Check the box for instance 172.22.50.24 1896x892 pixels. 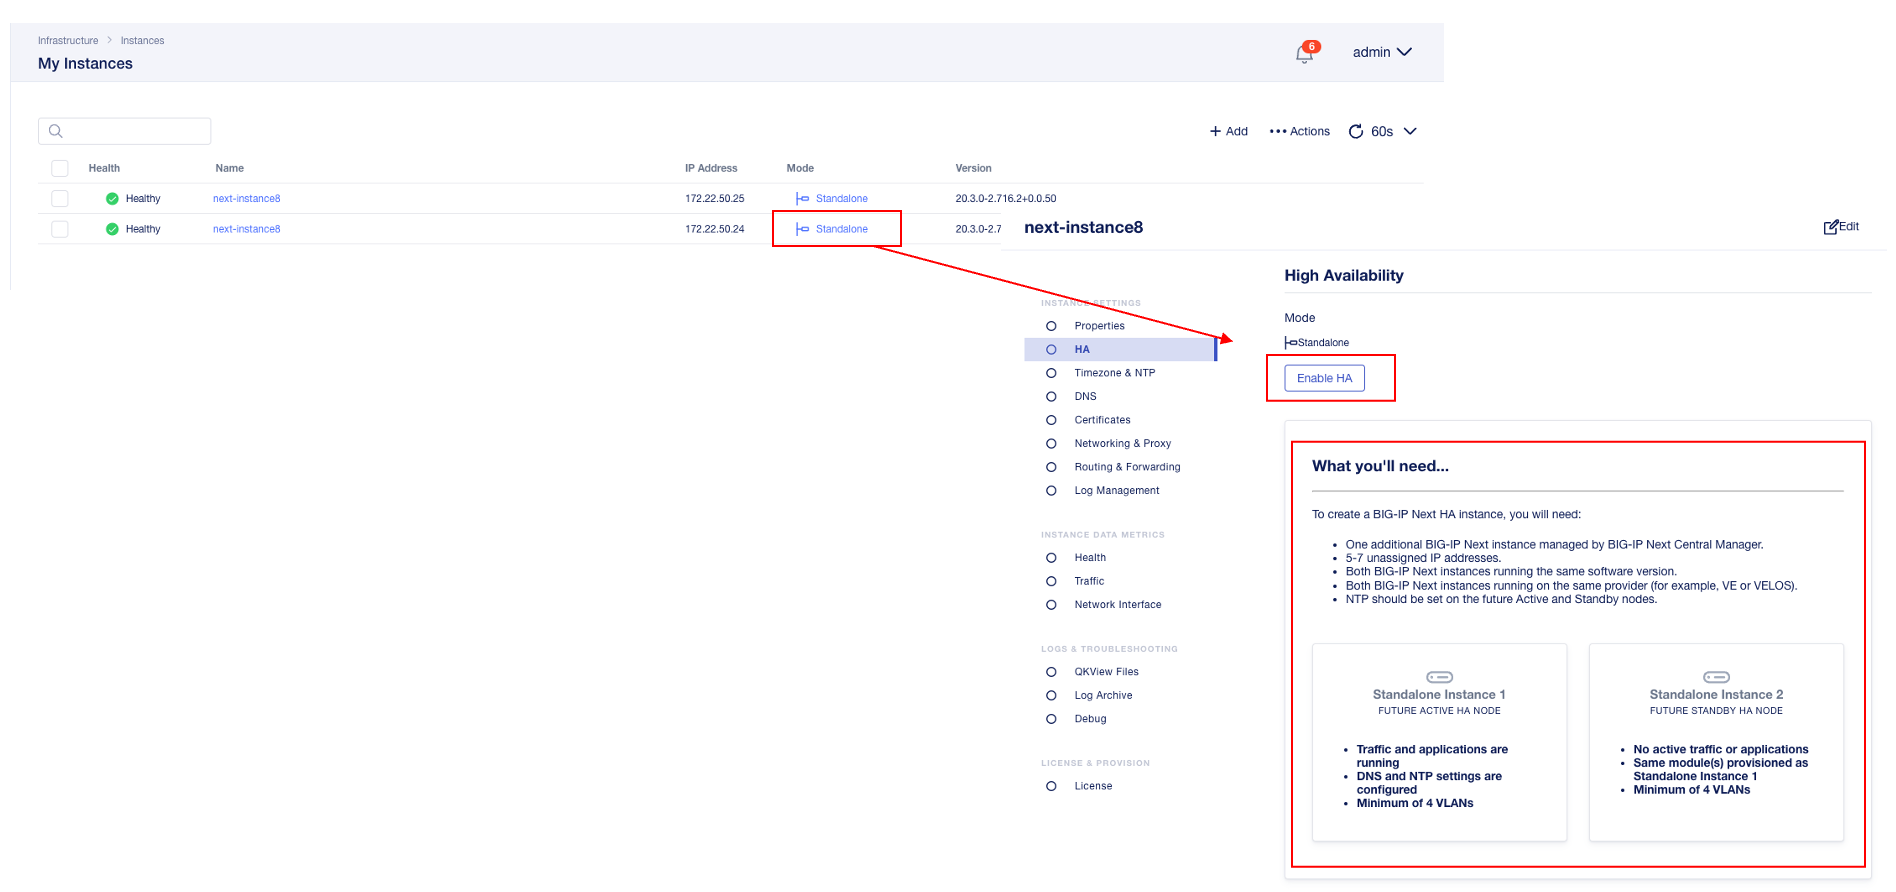pyautogui.click(x=60, y=229)
